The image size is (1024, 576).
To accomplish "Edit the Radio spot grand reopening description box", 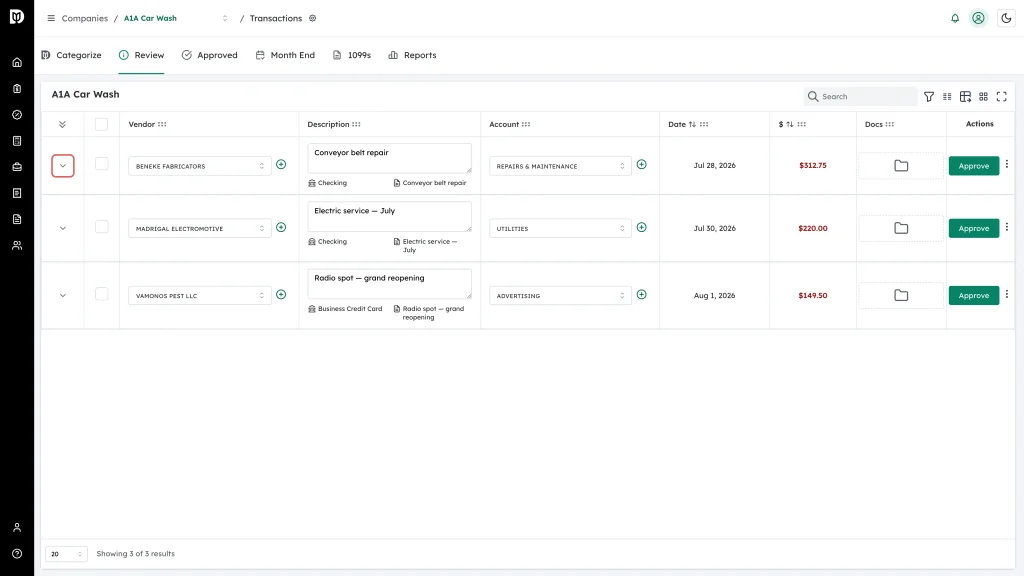I will pos(389,283).
